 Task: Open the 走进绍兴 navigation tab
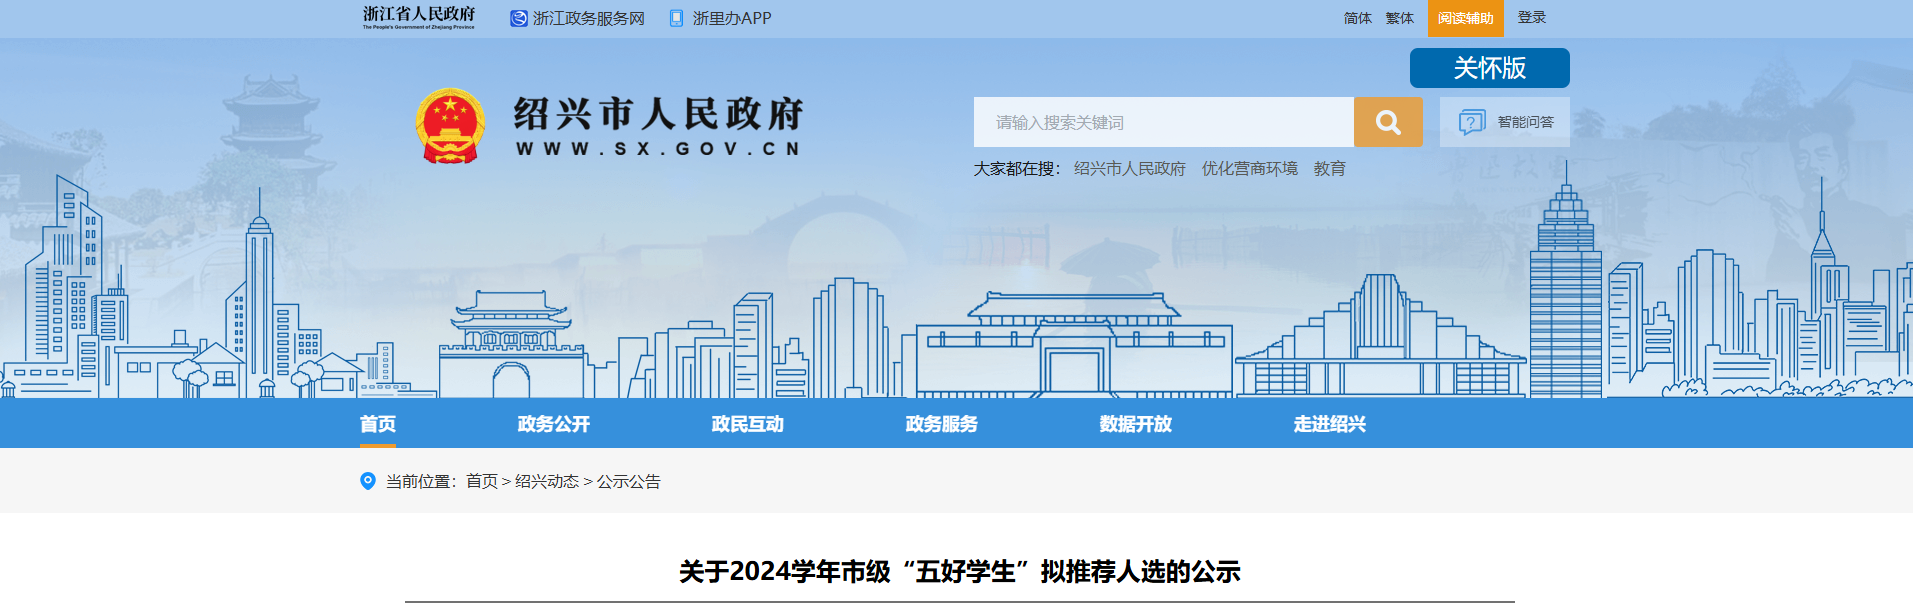1329,424
